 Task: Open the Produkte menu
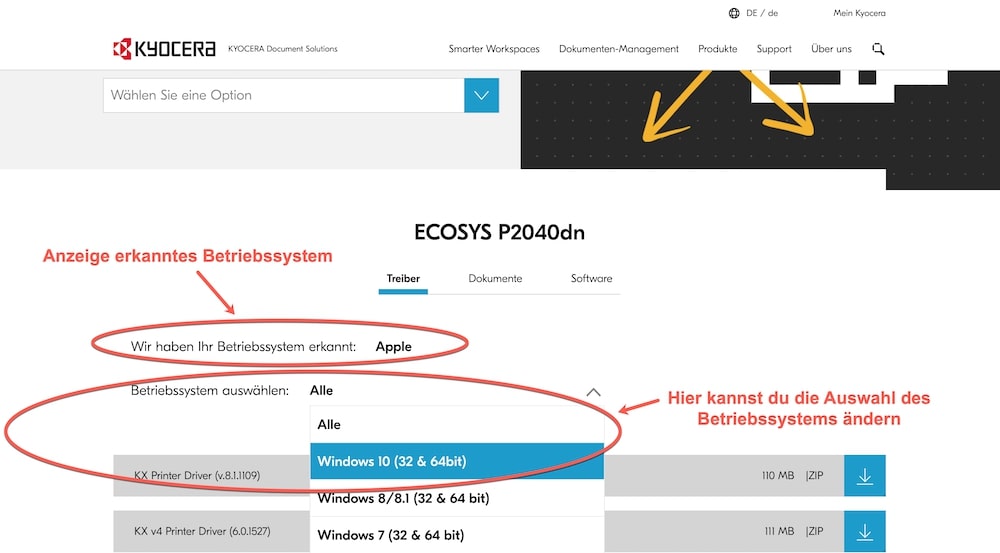click(x=717, y=49)
